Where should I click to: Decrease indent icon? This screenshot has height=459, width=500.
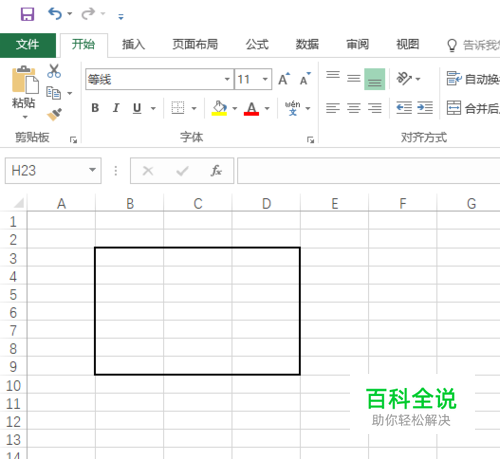[x=404, y=108]
